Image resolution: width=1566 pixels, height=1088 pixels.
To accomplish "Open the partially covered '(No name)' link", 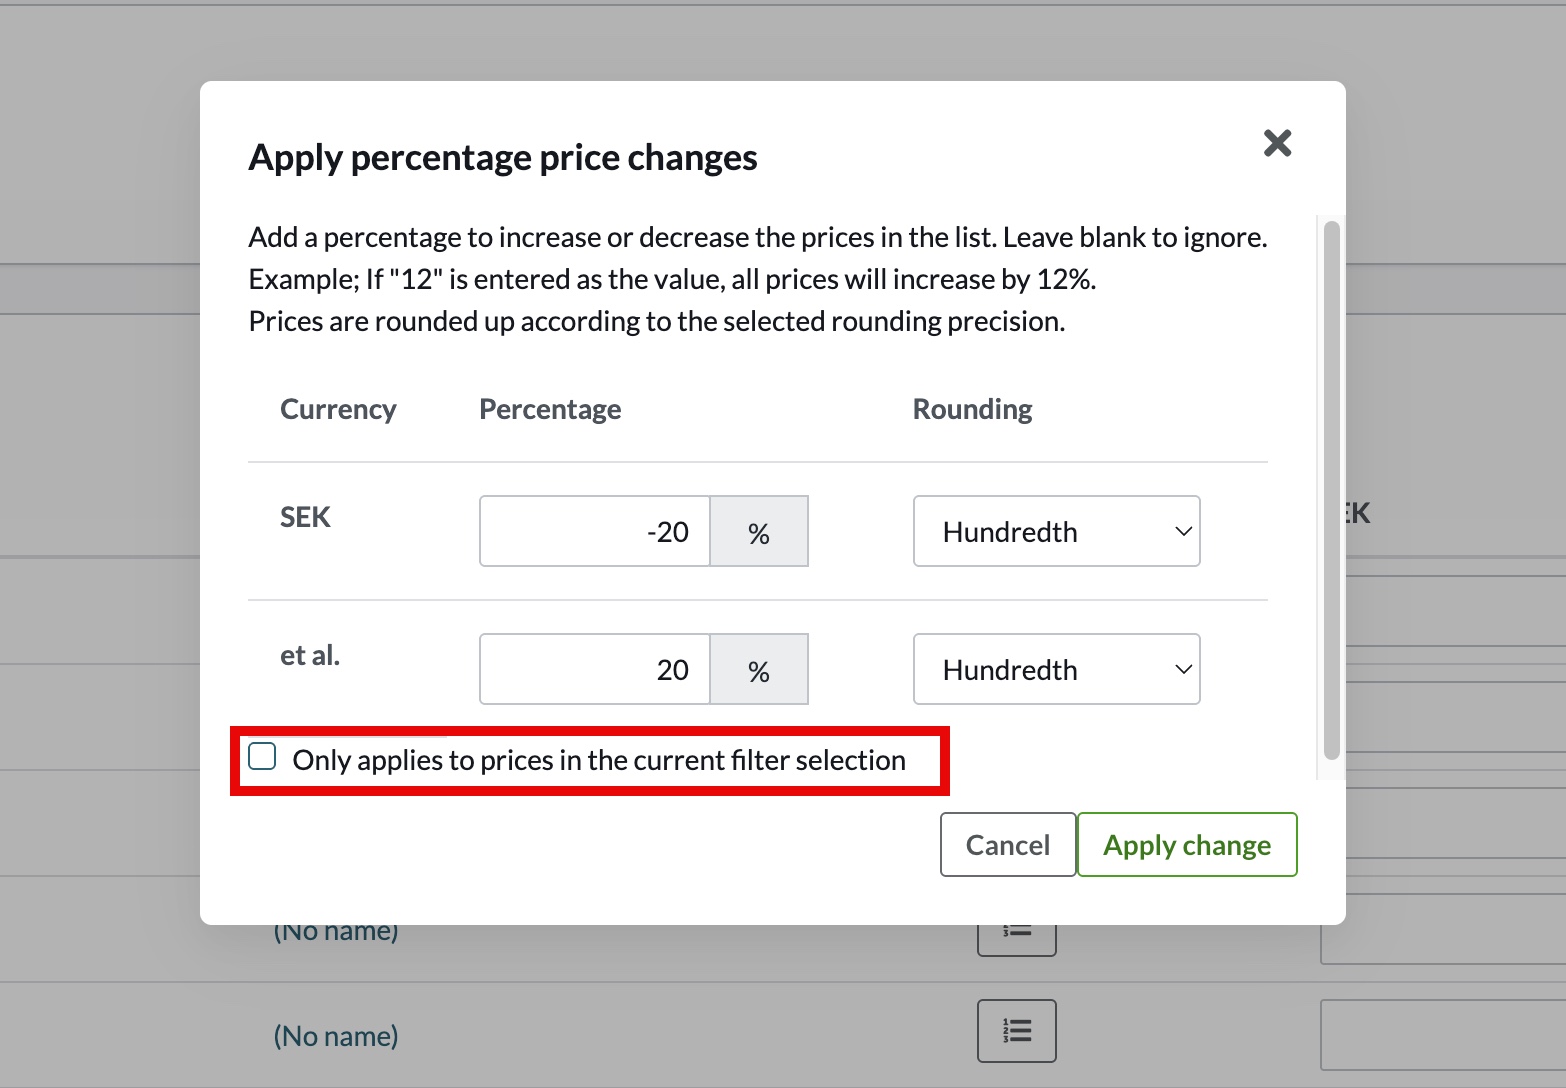I will [336, 934].
